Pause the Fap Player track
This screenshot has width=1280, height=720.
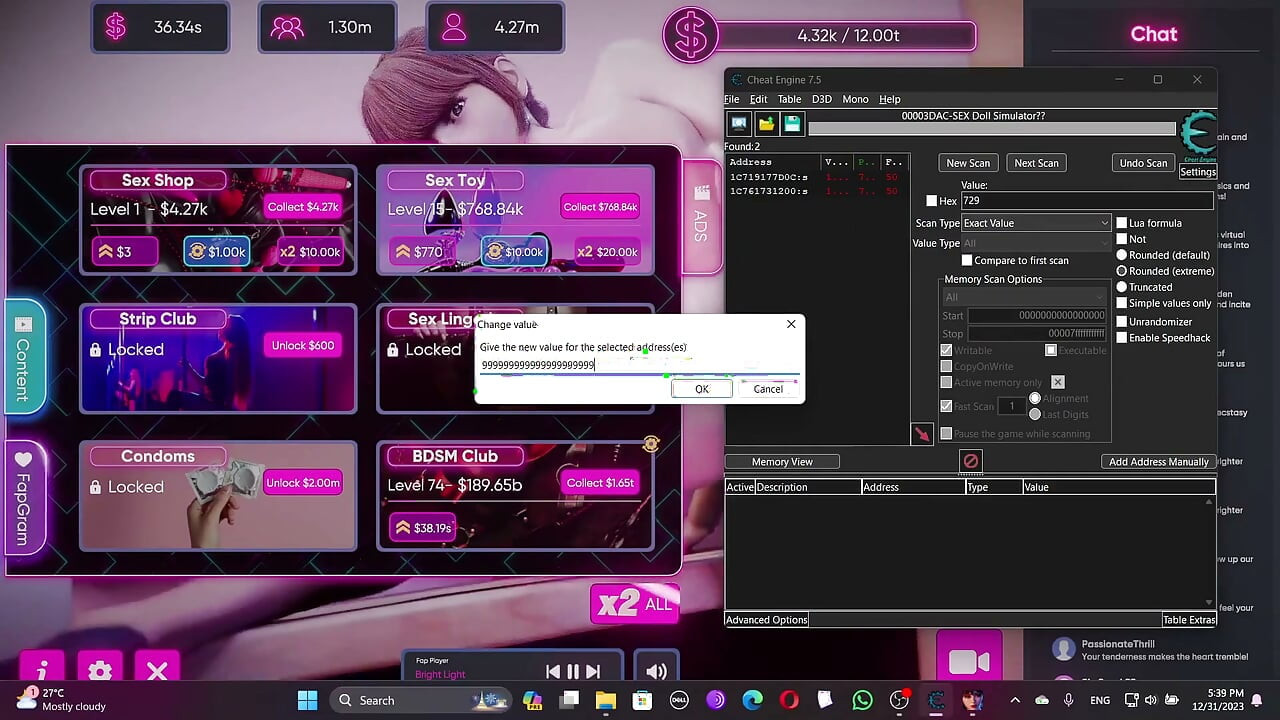(573, 672)
